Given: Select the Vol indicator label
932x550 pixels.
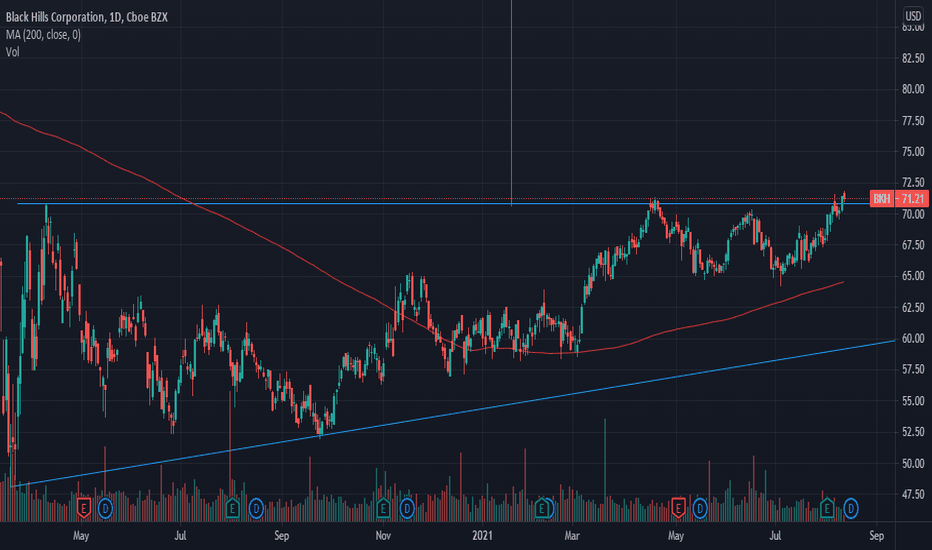Looking at the screenshot, I should click(12, 52).
